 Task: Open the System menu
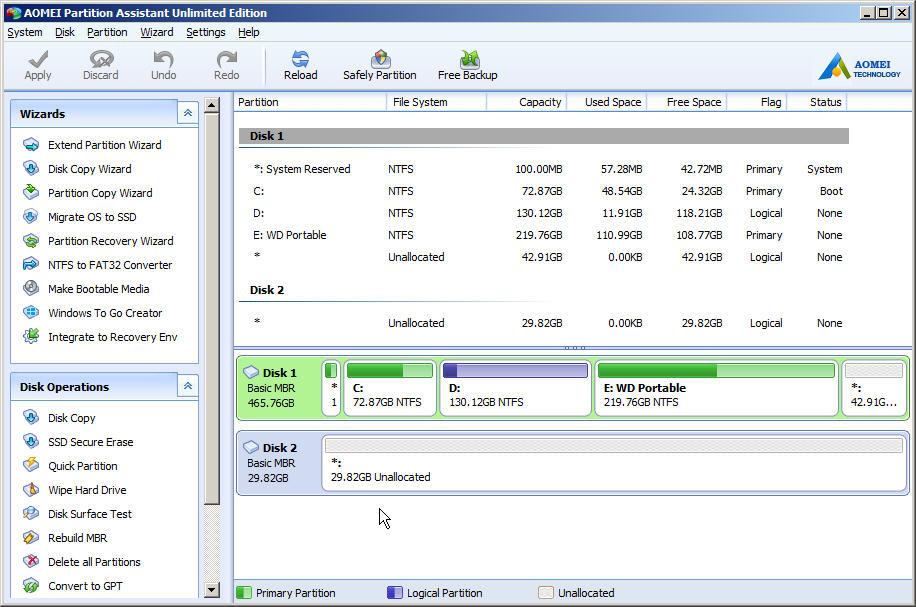point(25,32)
